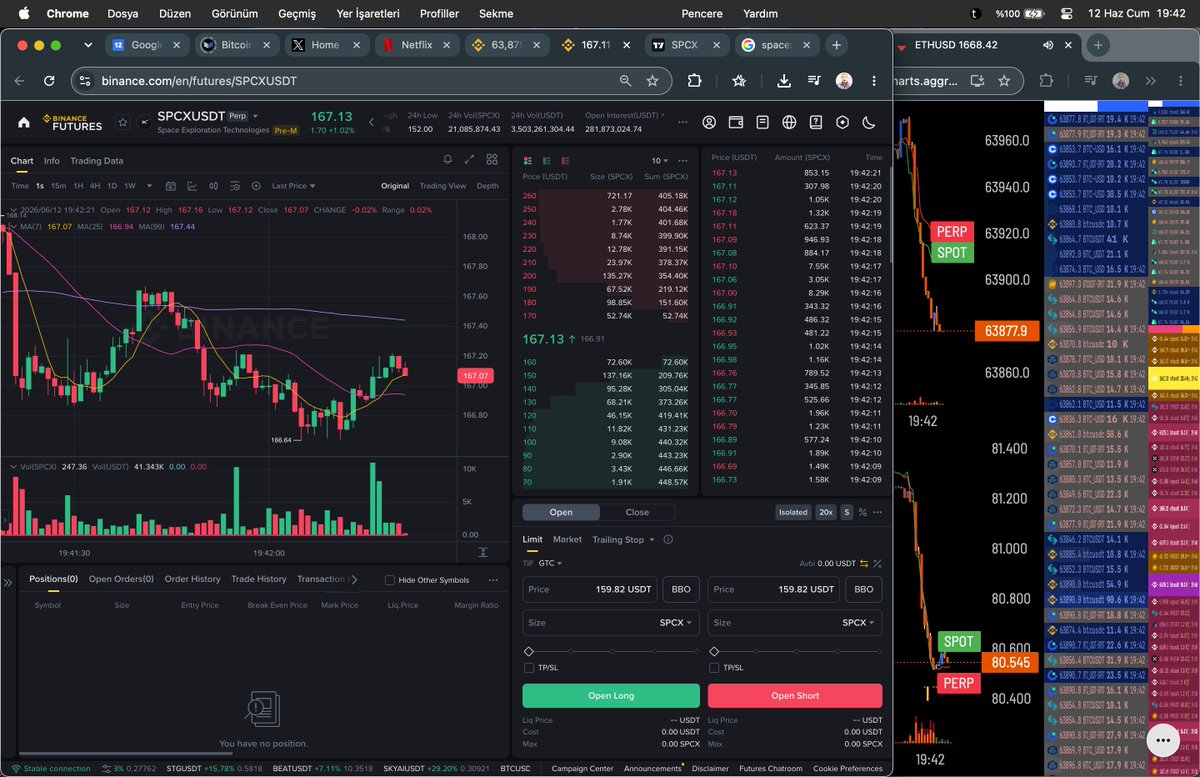Reload the Binance page in Chrome
1200x777 pixels.
tap(49, 81)
